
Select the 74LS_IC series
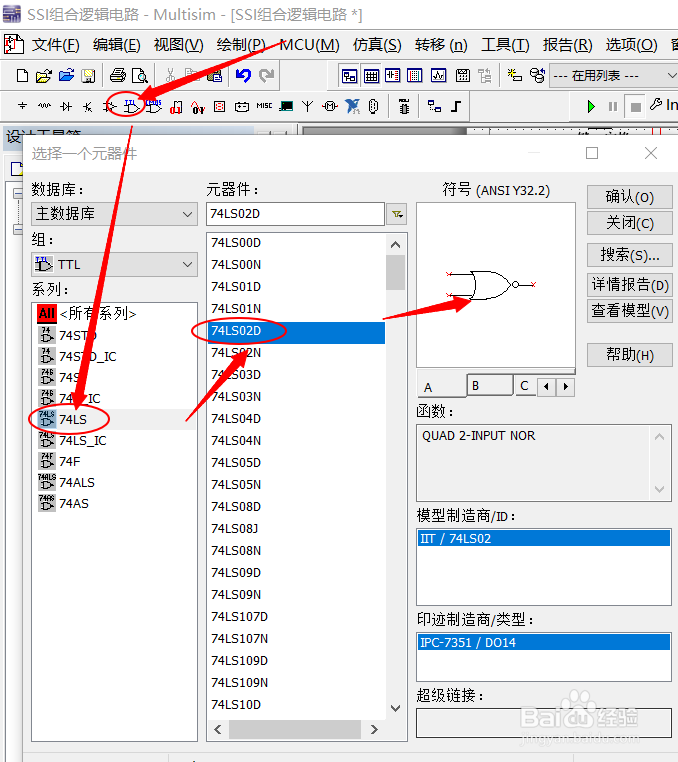(83, 441)
